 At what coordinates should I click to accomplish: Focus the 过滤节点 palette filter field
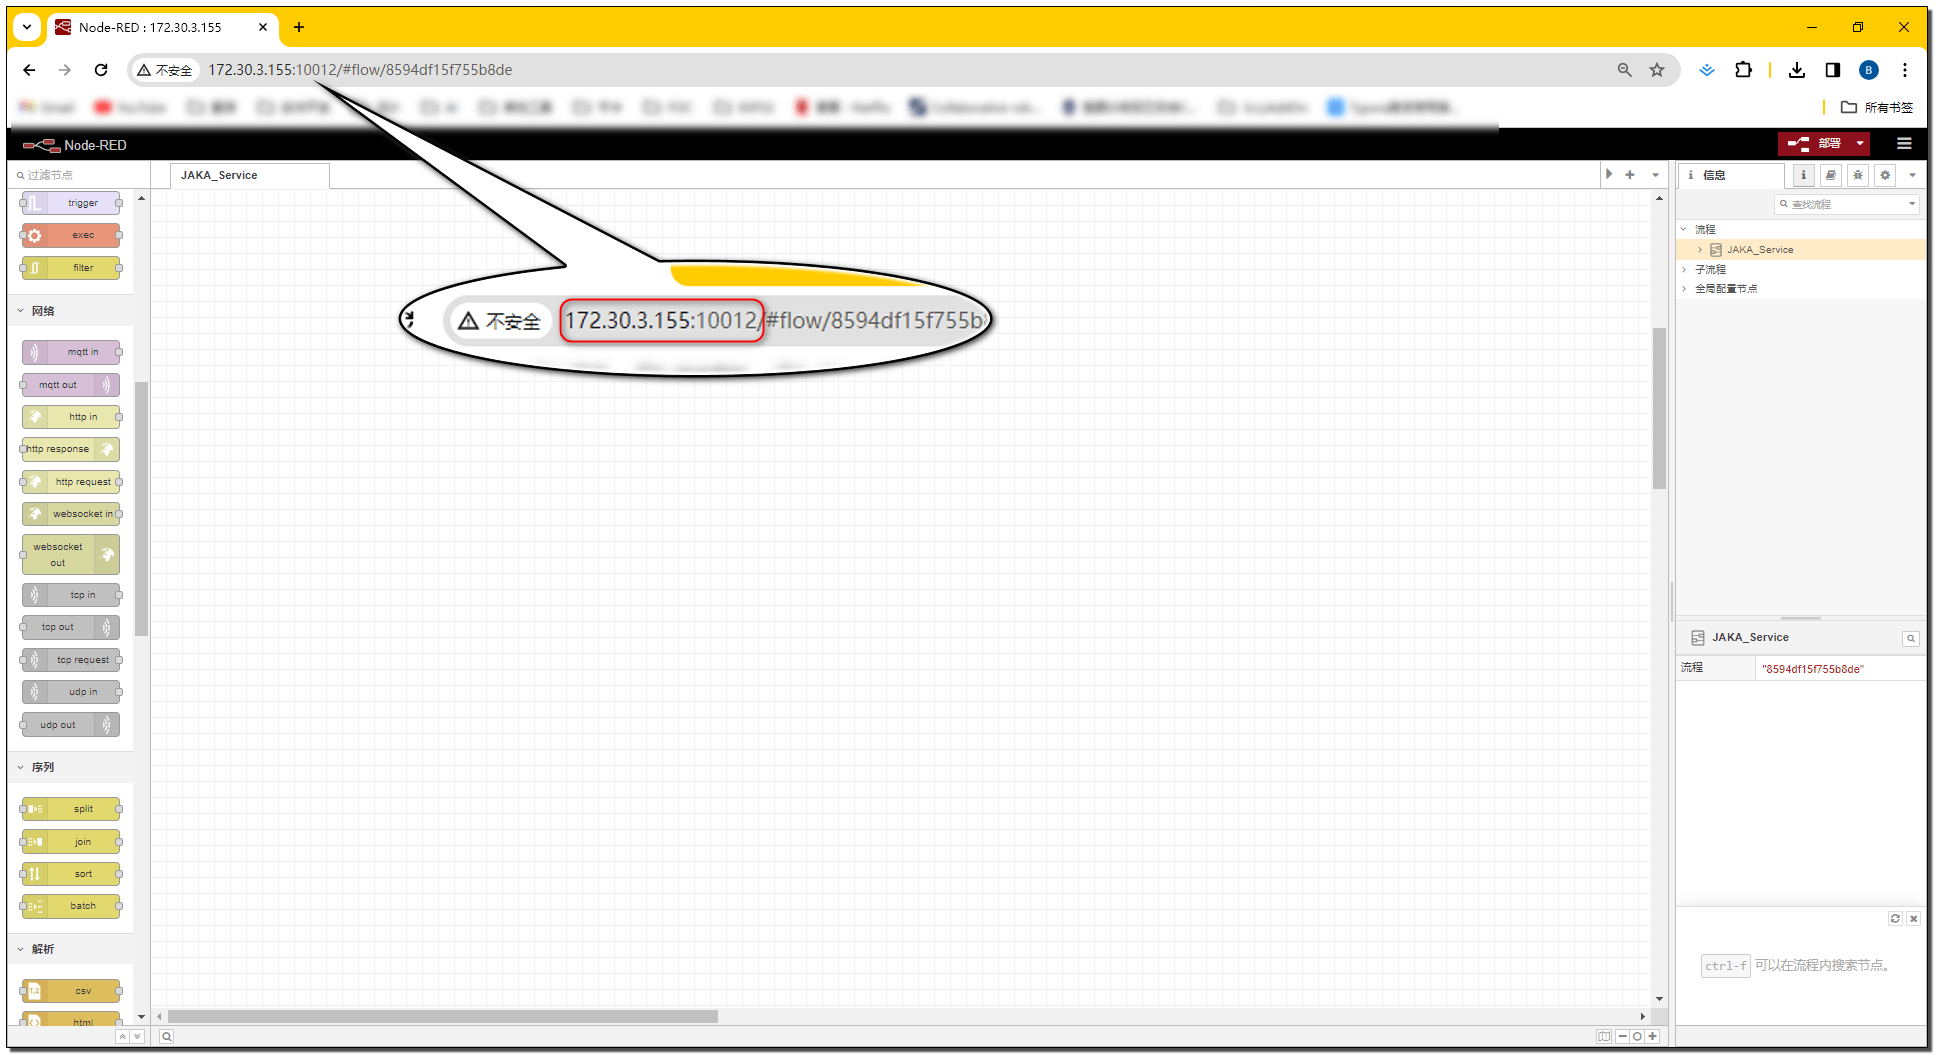[78, 175]
